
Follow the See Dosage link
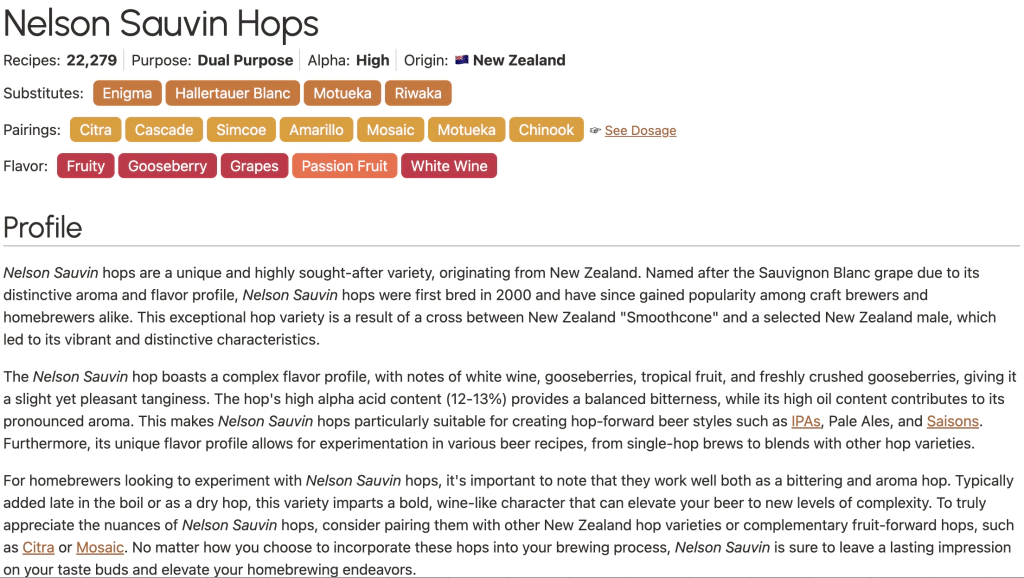(x=640, y=131)
